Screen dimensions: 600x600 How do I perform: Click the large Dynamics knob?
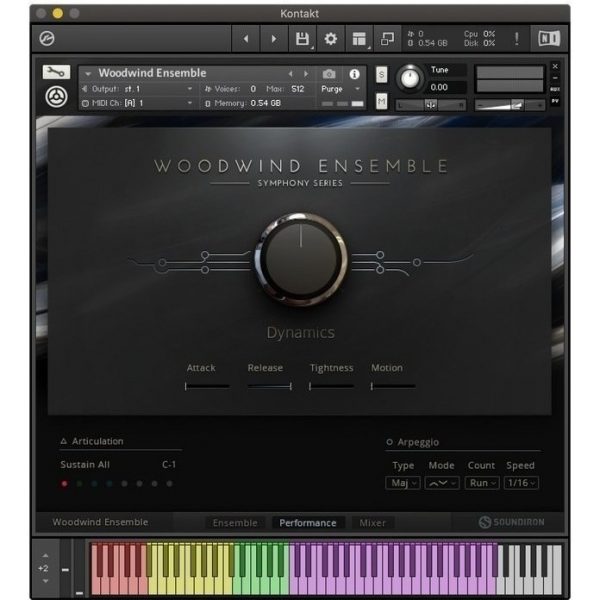[301, 259]
